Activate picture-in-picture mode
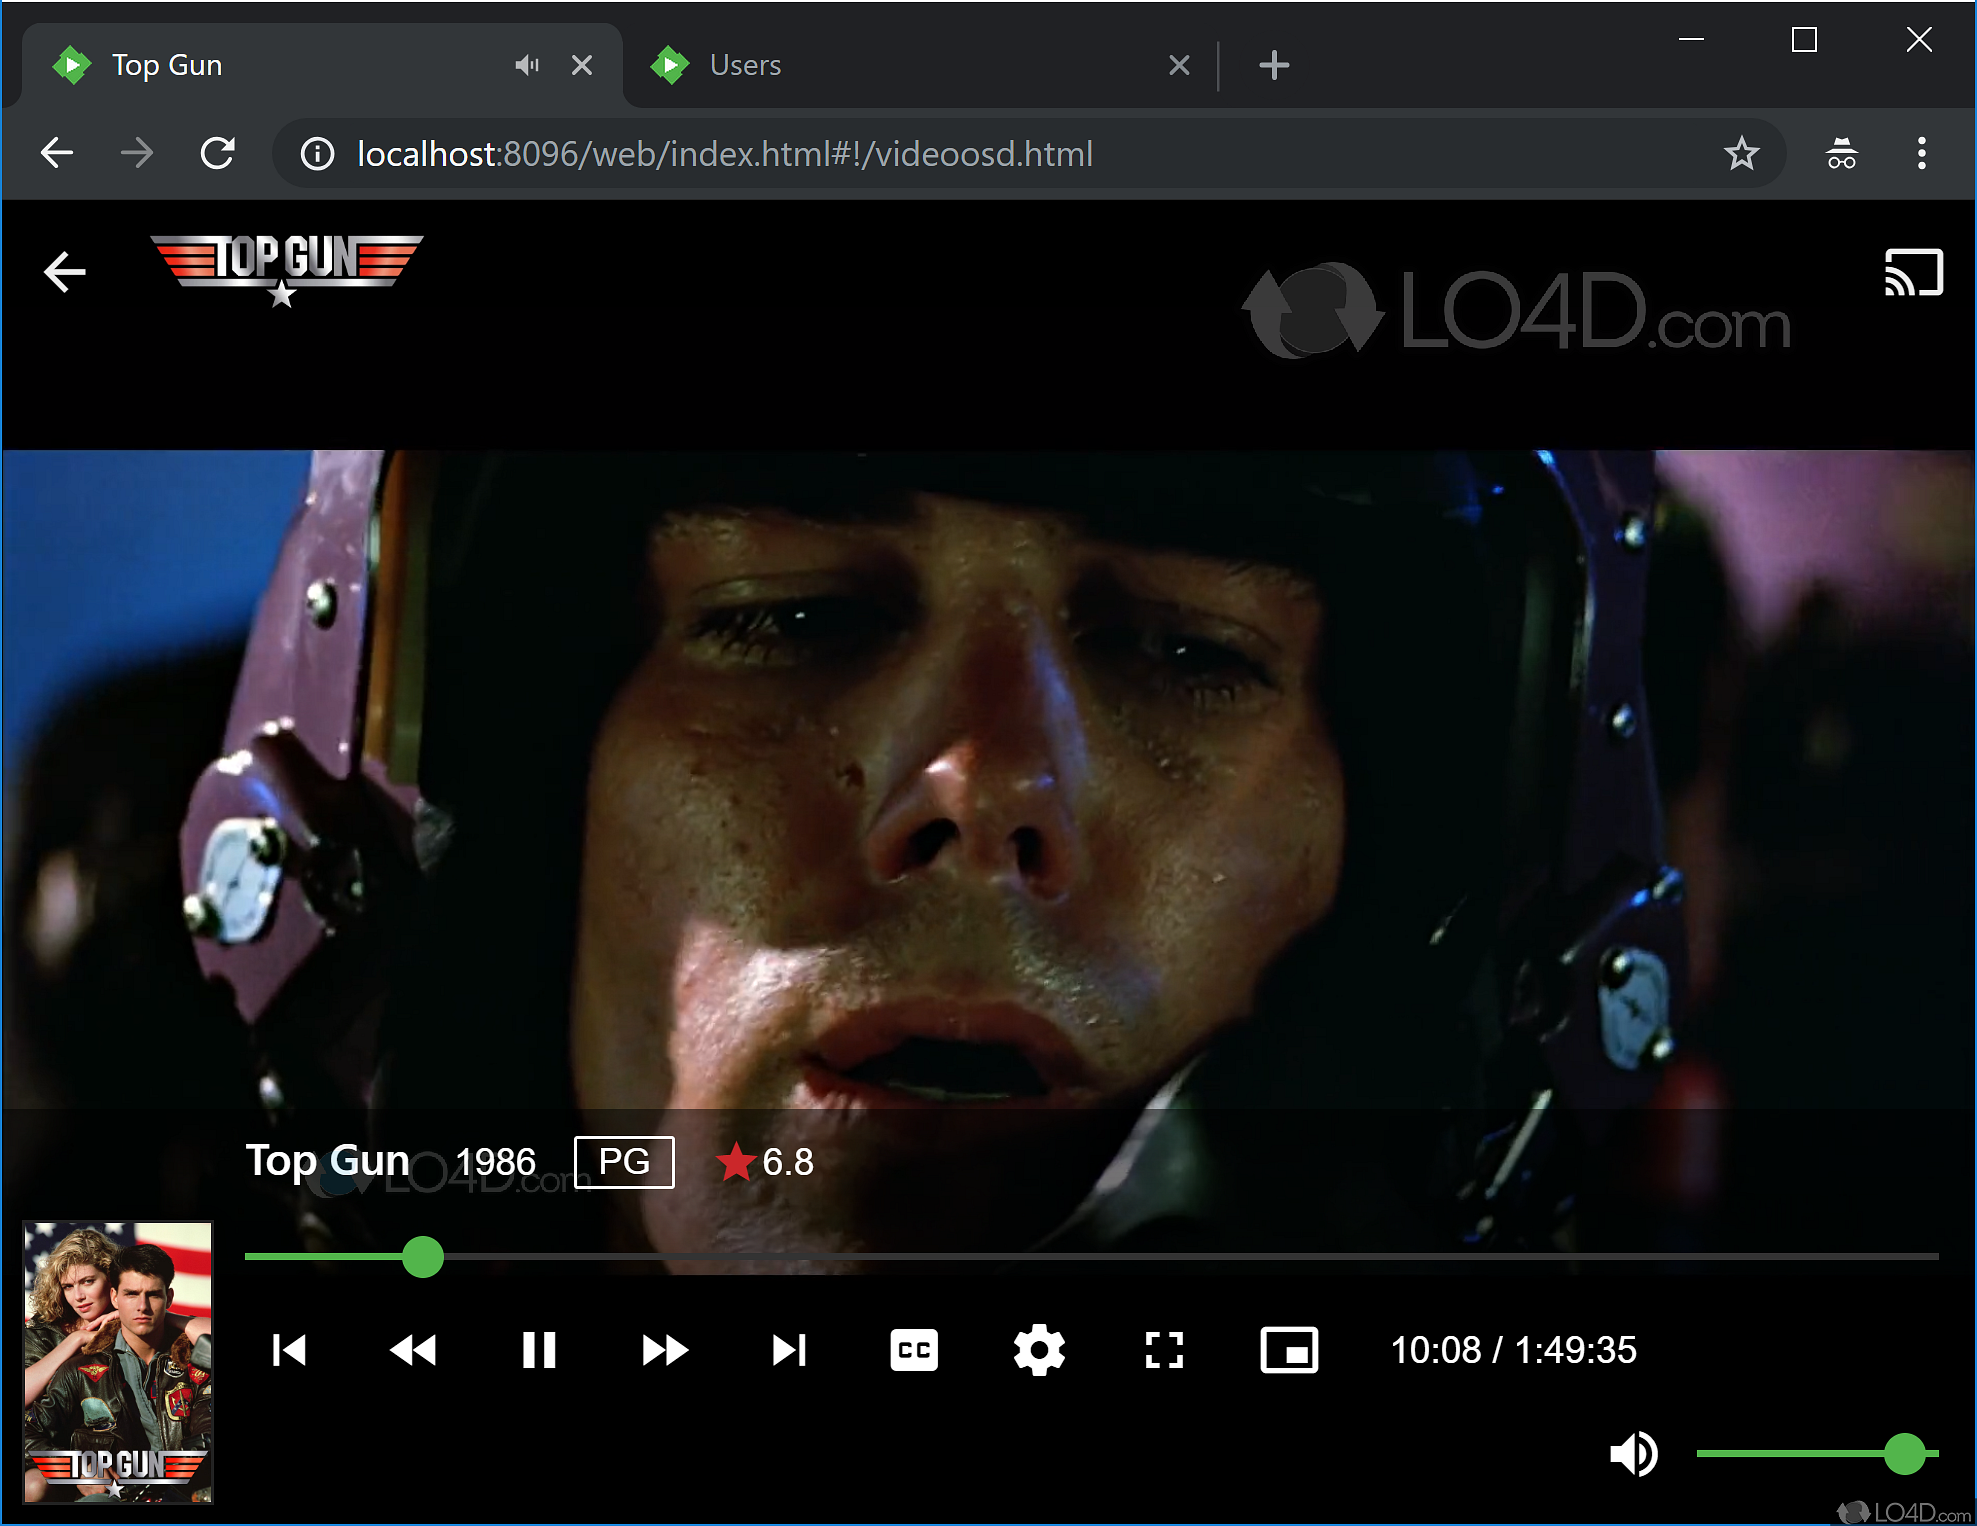 click(1288, 1350)
